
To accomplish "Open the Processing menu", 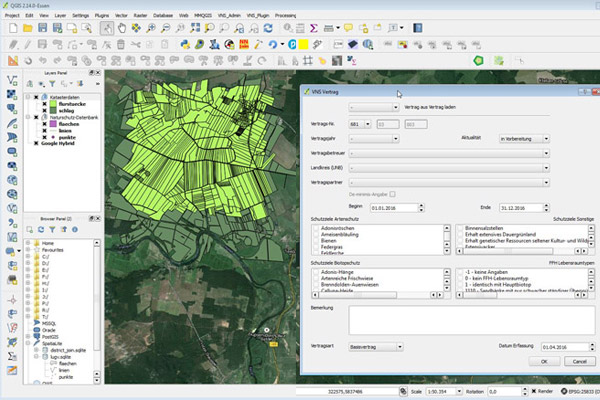I will pos(285,15).
